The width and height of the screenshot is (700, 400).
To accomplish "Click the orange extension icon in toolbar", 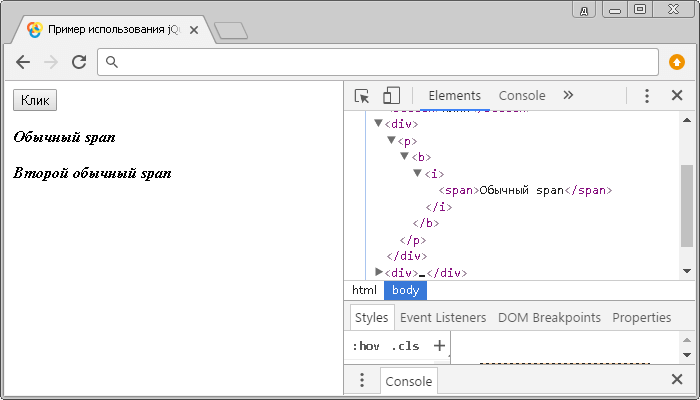I will [677, 62].
